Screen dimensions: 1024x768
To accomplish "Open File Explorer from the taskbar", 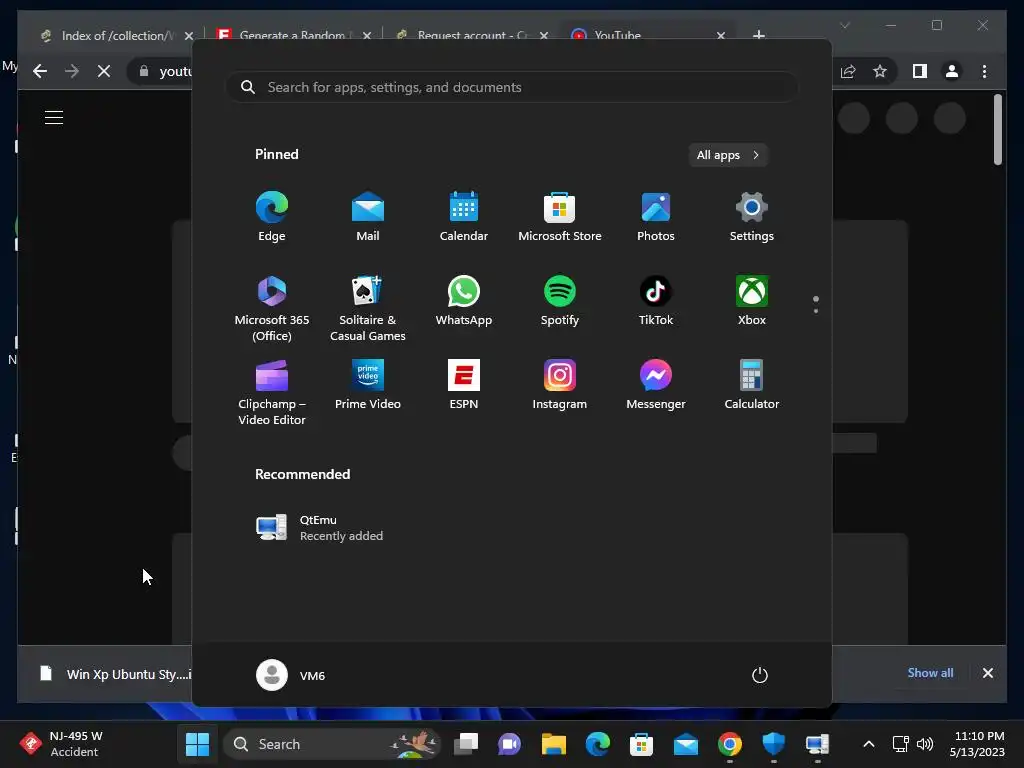I will point(554,744).
